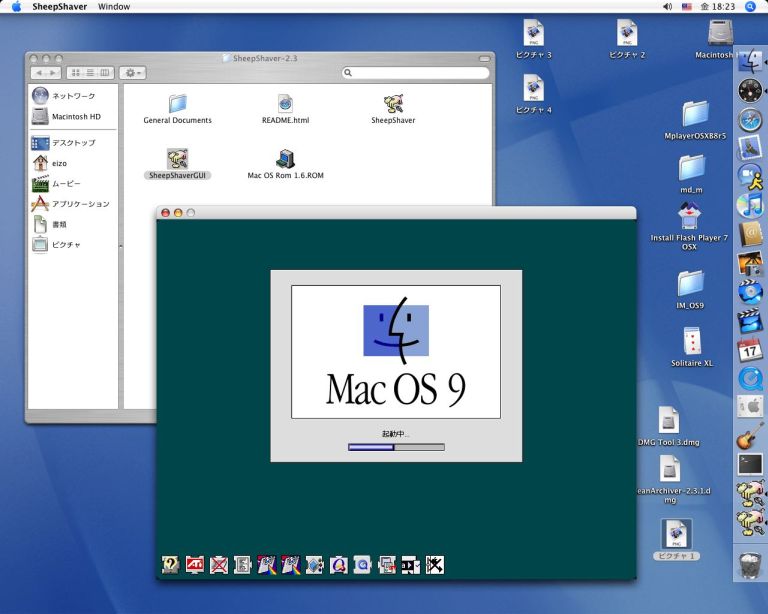Viewport: 768px width, 614px height.
Task: Open the Finder icon in the Dock
Action: tap(750, 62)
